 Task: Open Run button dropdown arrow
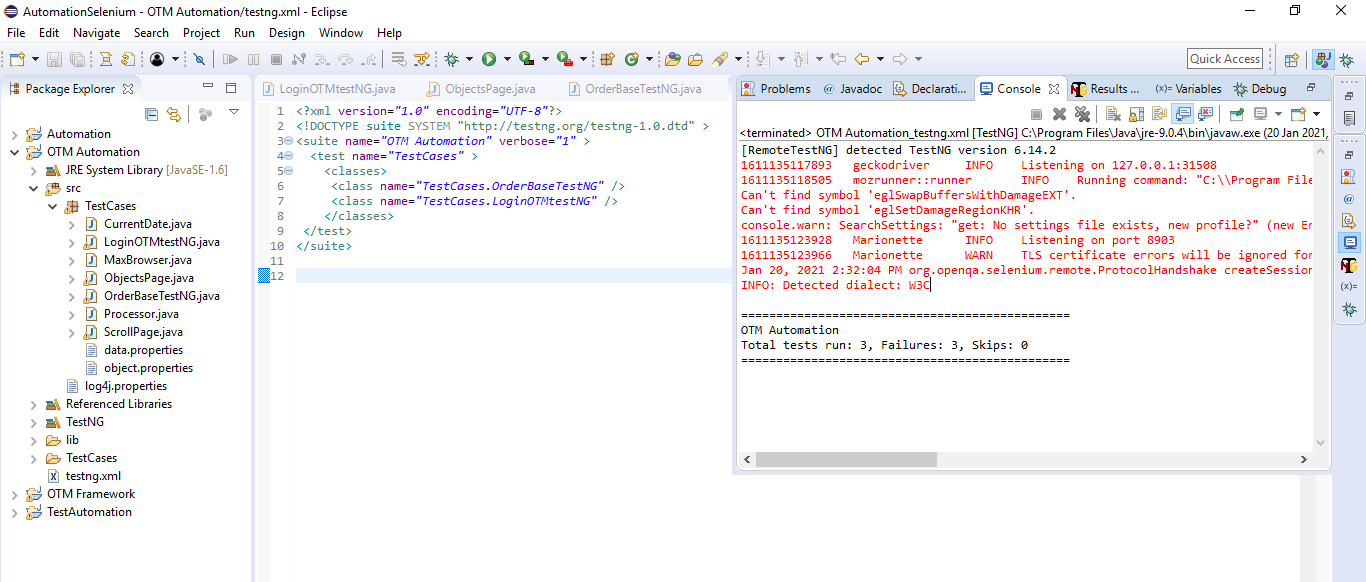point(507,59)
